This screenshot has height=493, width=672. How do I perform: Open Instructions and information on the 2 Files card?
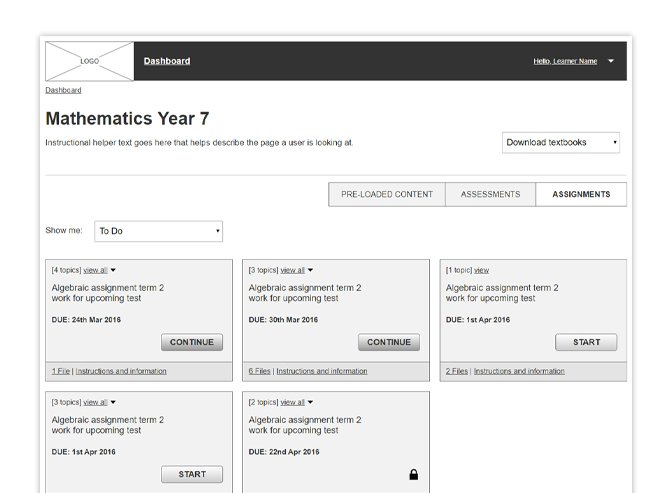pyautogui.click(x=519, y=371)
